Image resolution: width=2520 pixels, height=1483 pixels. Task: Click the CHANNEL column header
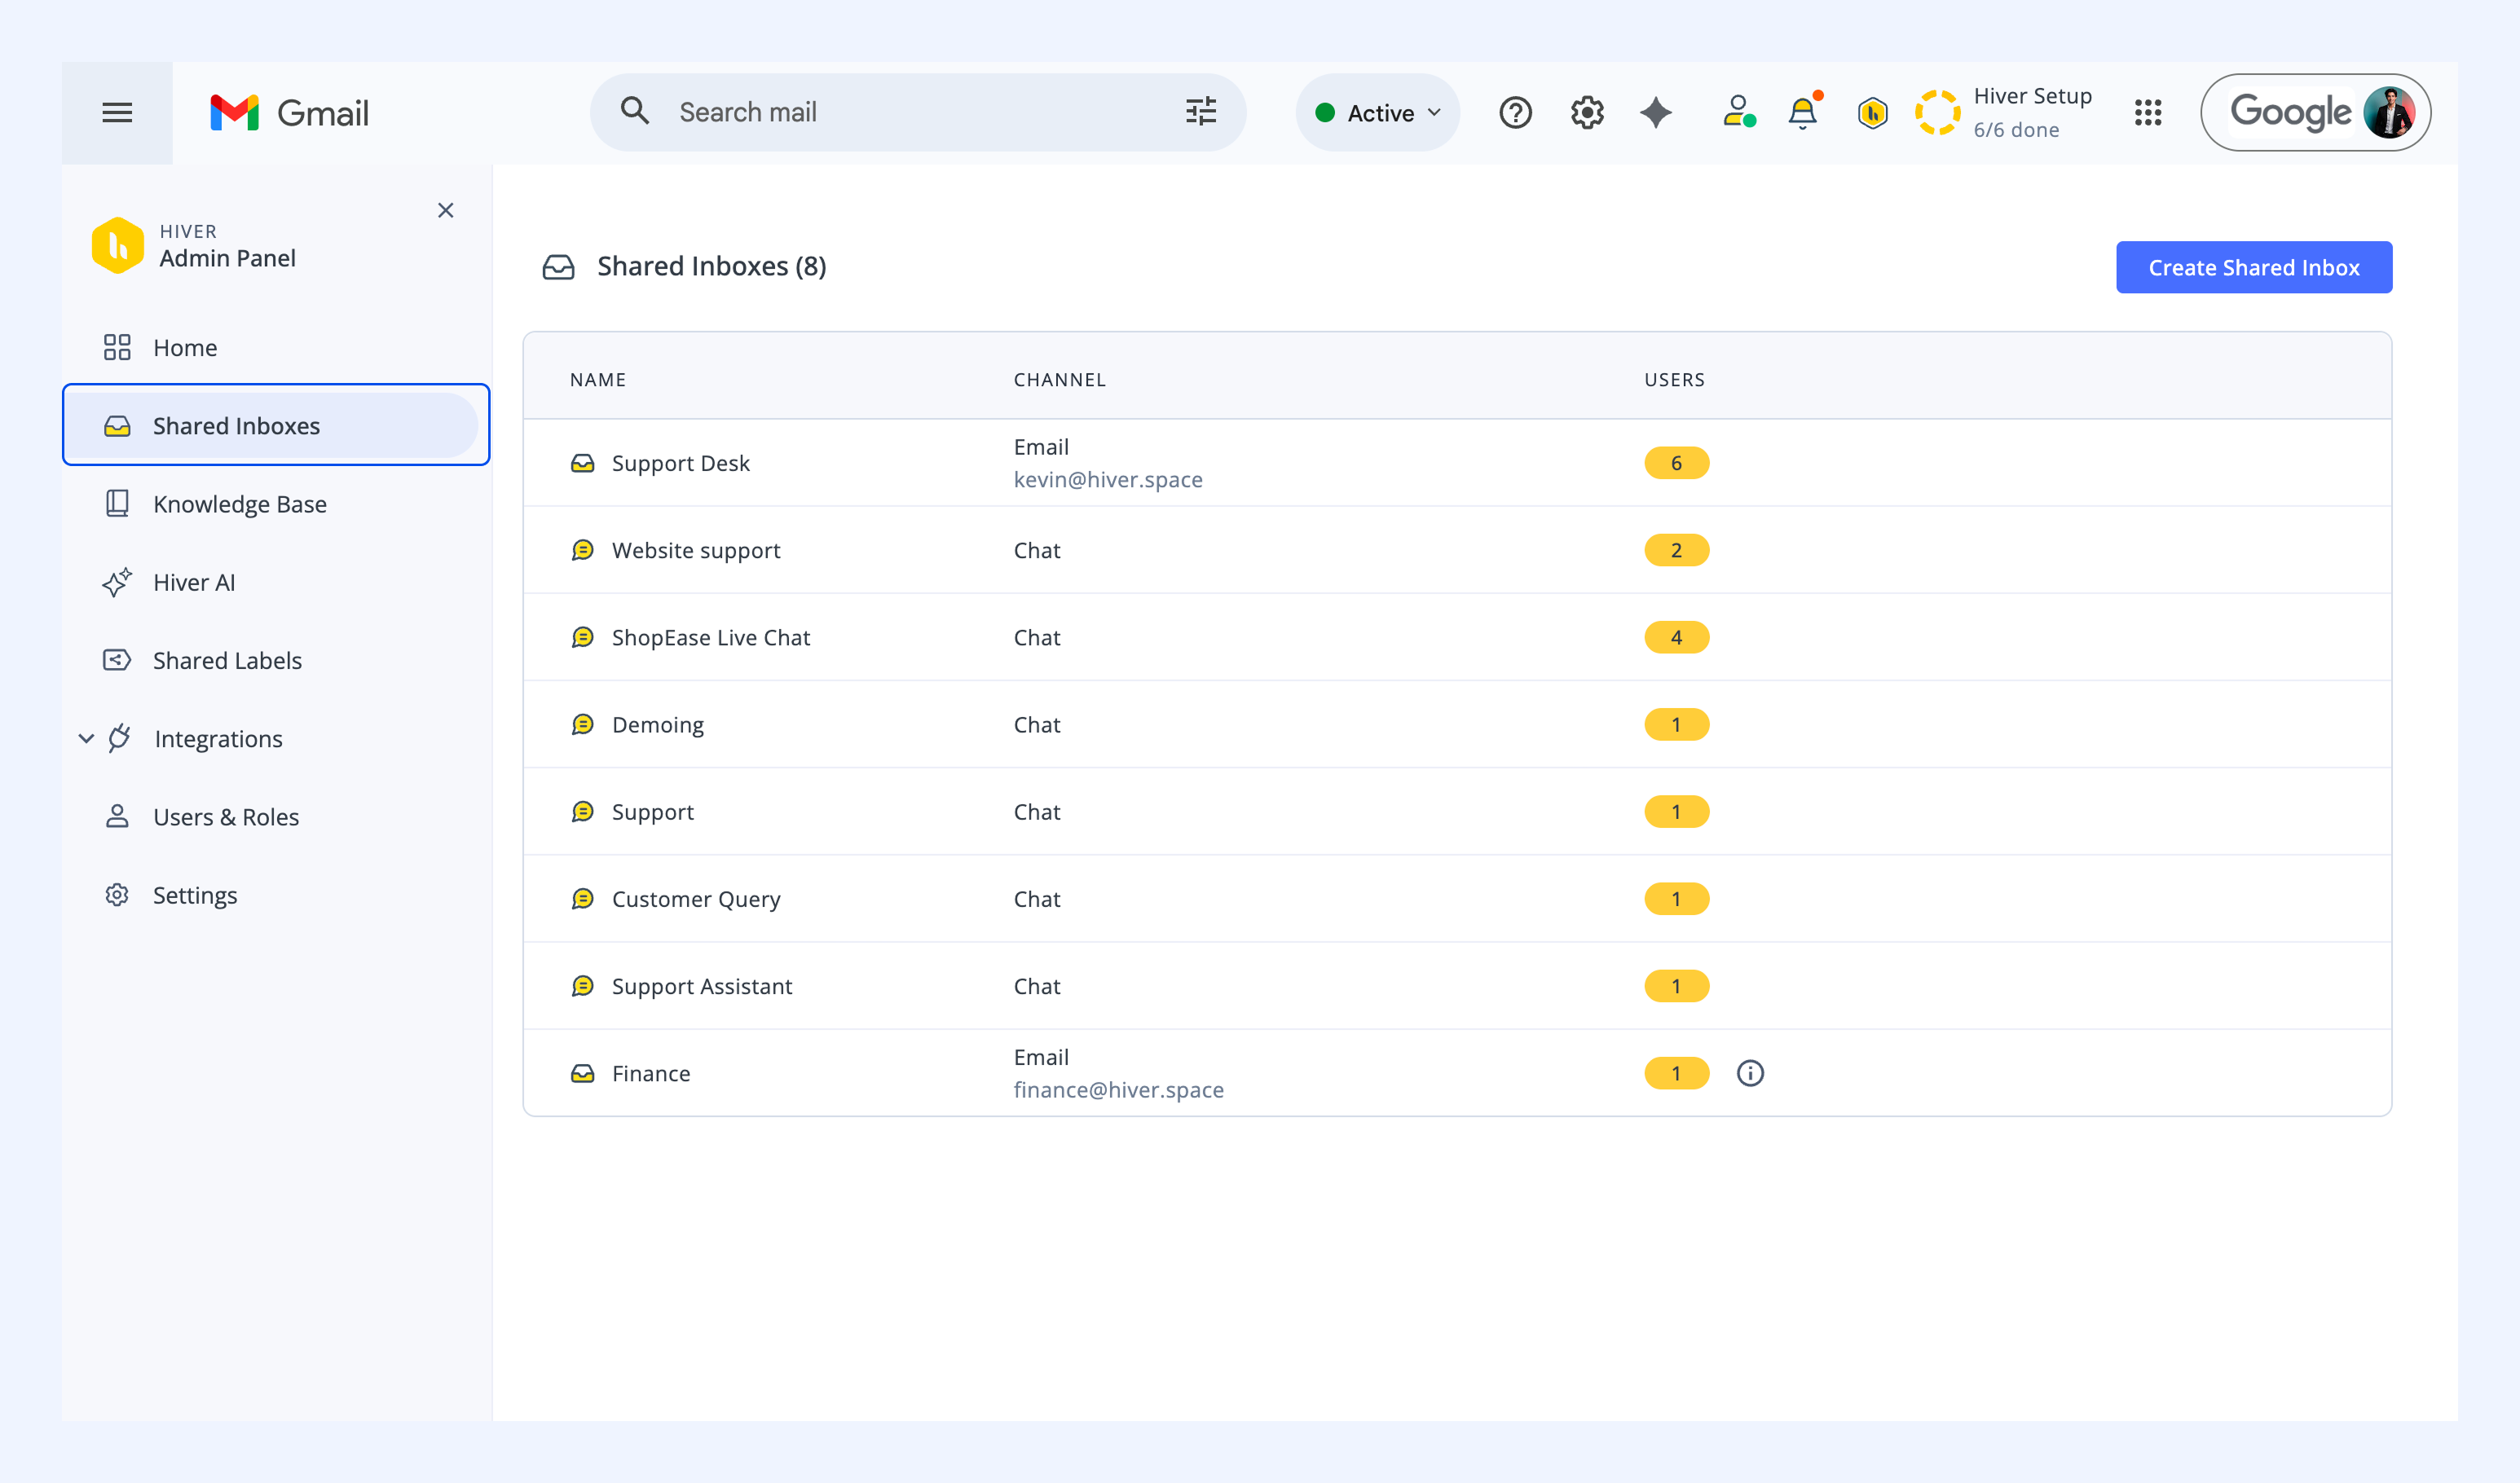tap(1060, 380)
